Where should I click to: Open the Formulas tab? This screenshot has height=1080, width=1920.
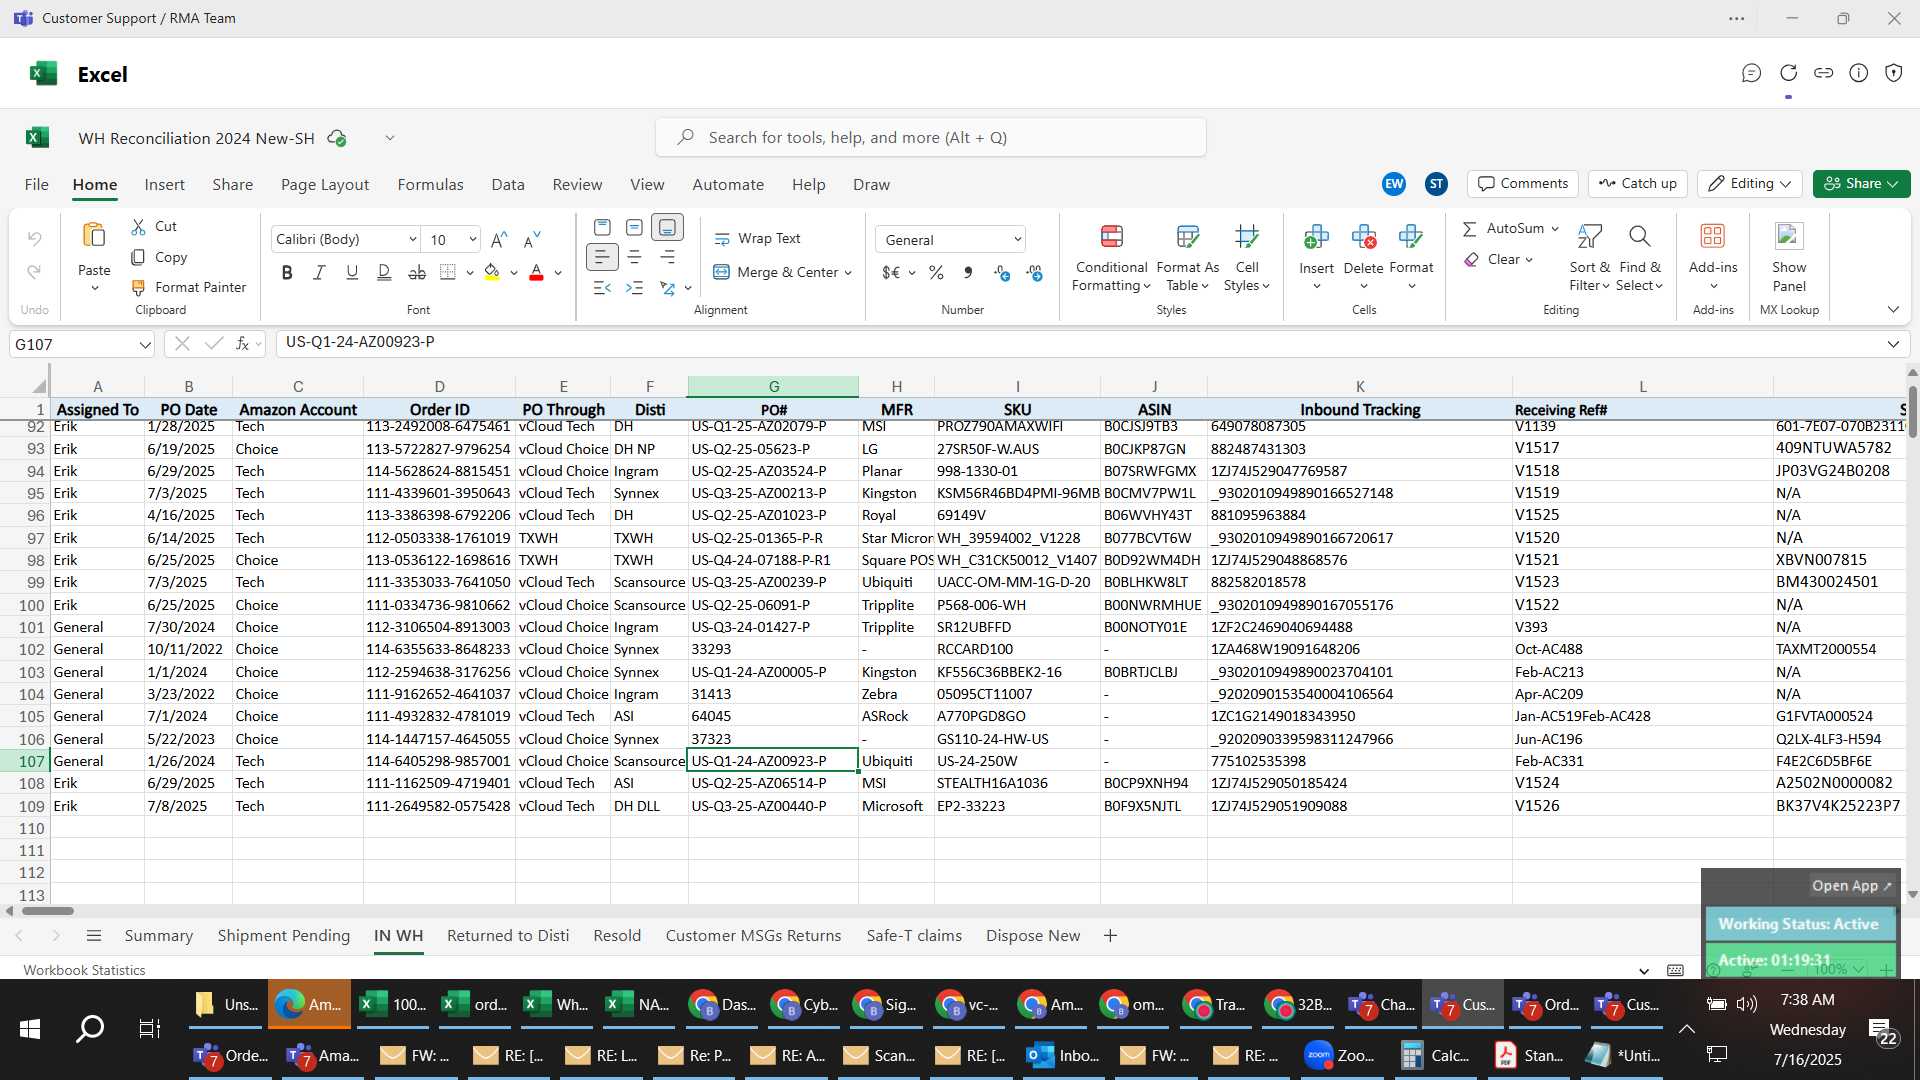coord(430,185)
